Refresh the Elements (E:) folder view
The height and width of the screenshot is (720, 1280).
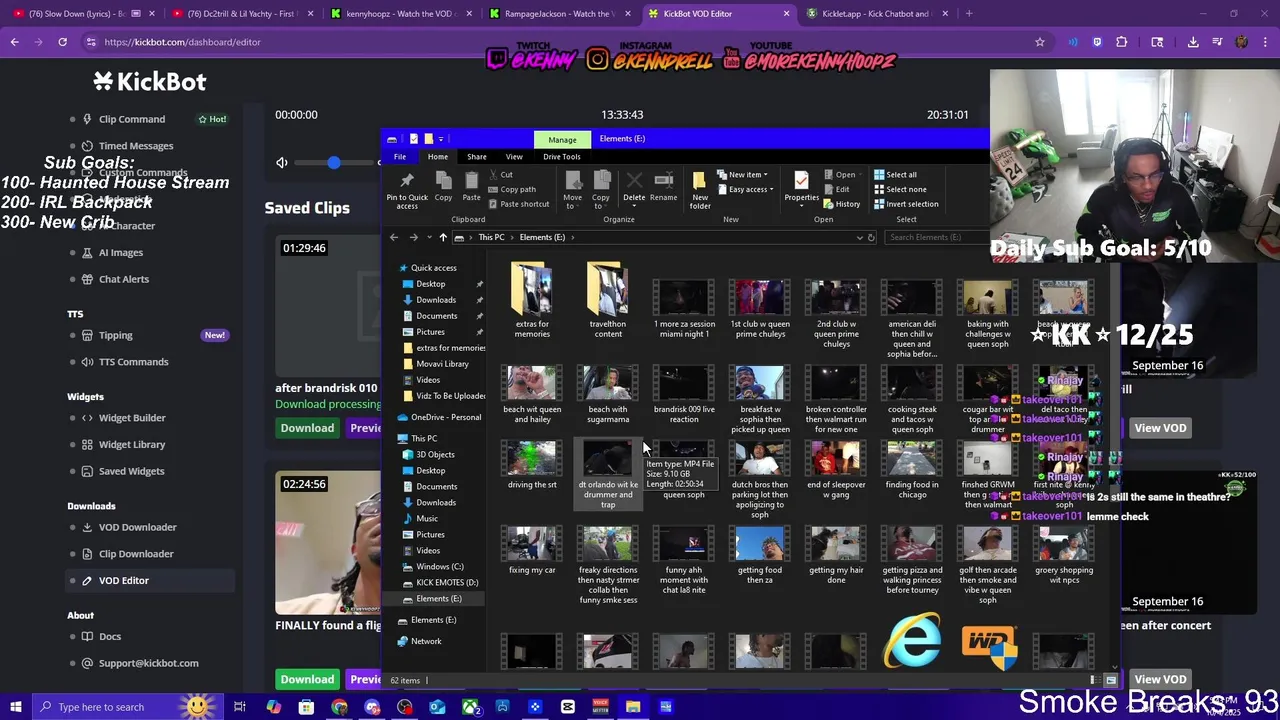point(871,237)
